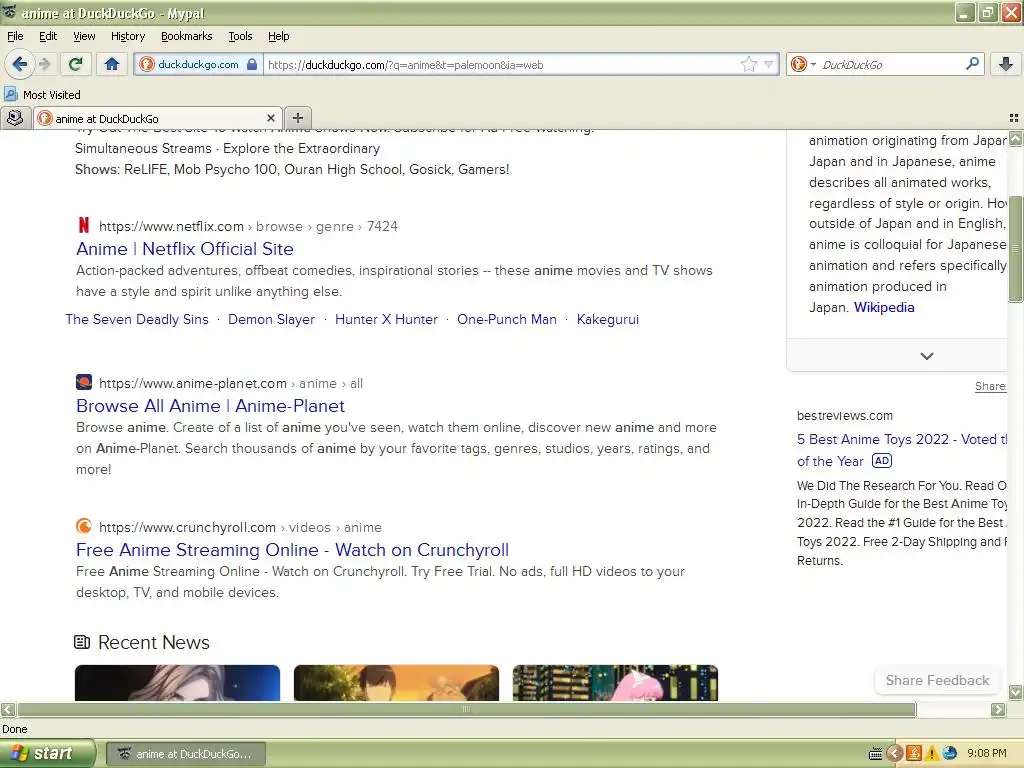
Task: Click the Anime-Planet favicon icon
Action: (x=84, y=382)
